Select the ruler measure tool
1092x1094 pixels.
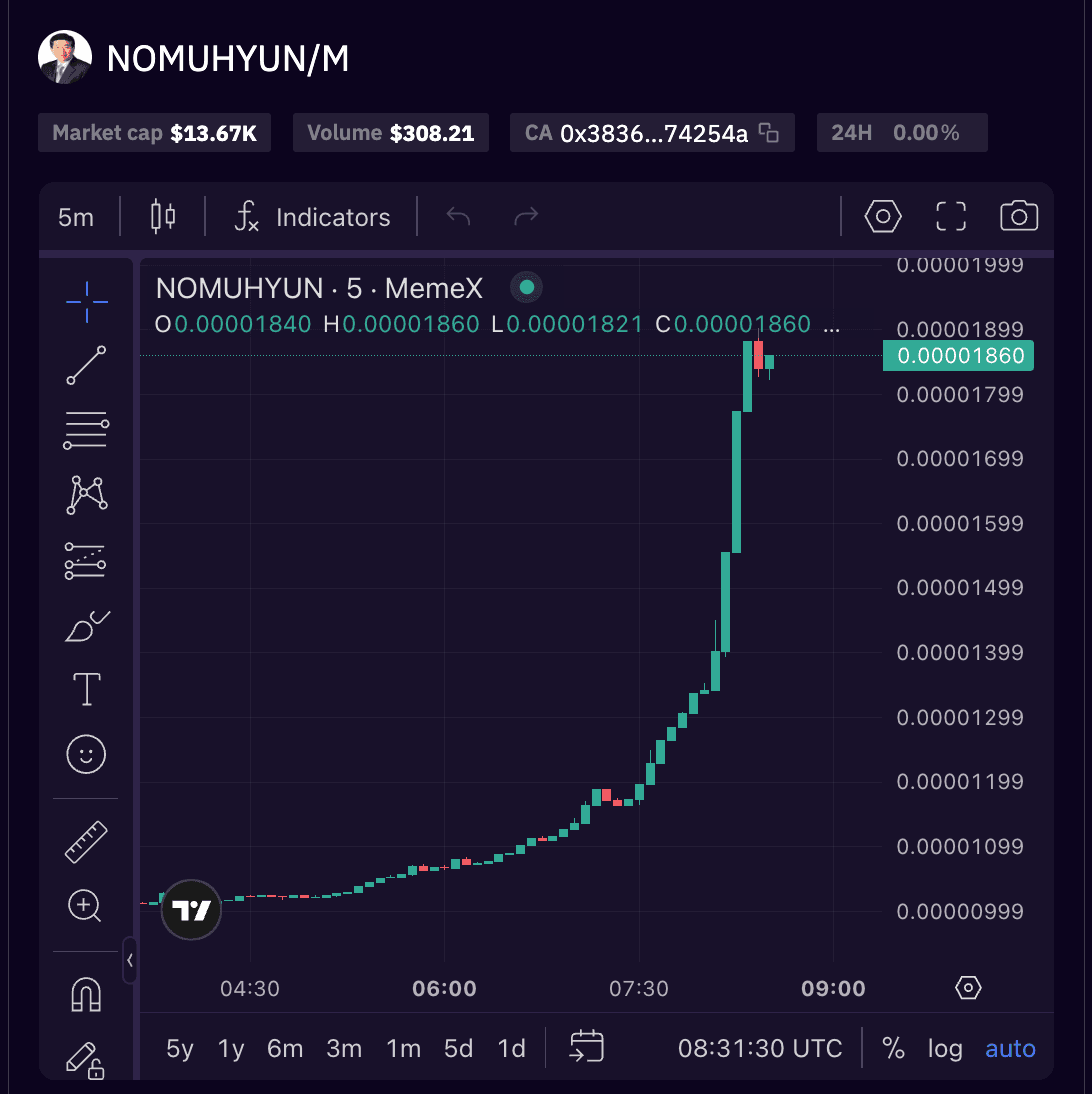click(x=87, y=841)
